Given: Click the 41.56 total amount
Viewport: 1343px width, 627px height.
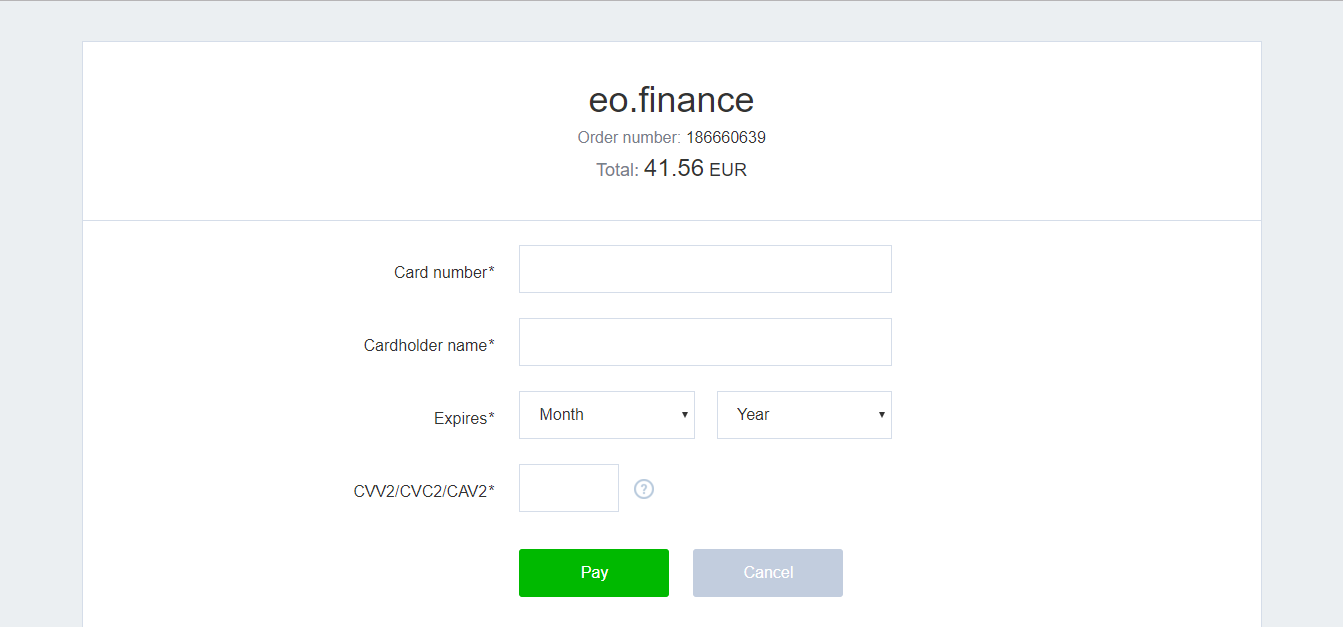Looking at the screenshot, I should pos(674,168).
